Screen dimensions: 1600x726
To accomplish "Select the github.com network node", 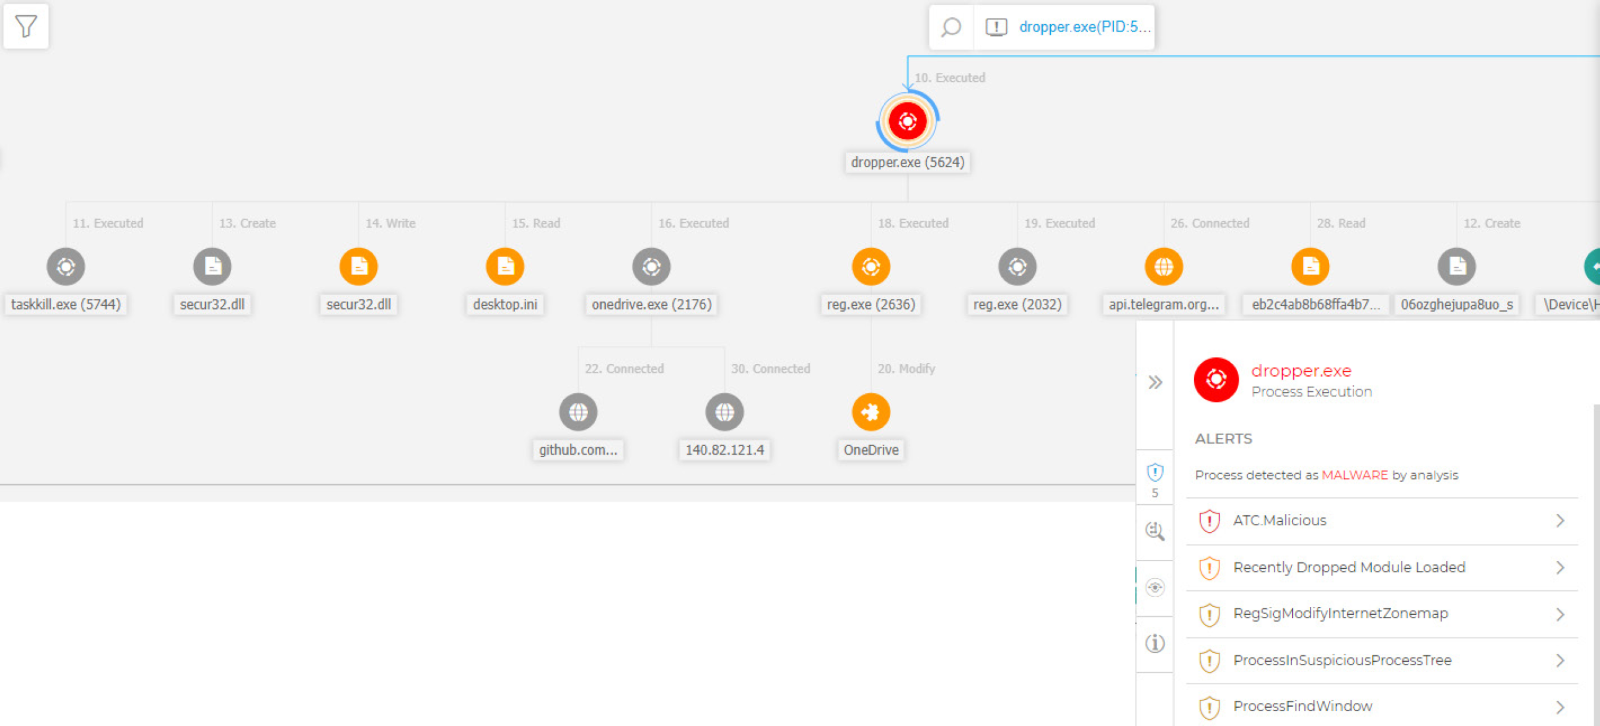I will coord(578,412).
